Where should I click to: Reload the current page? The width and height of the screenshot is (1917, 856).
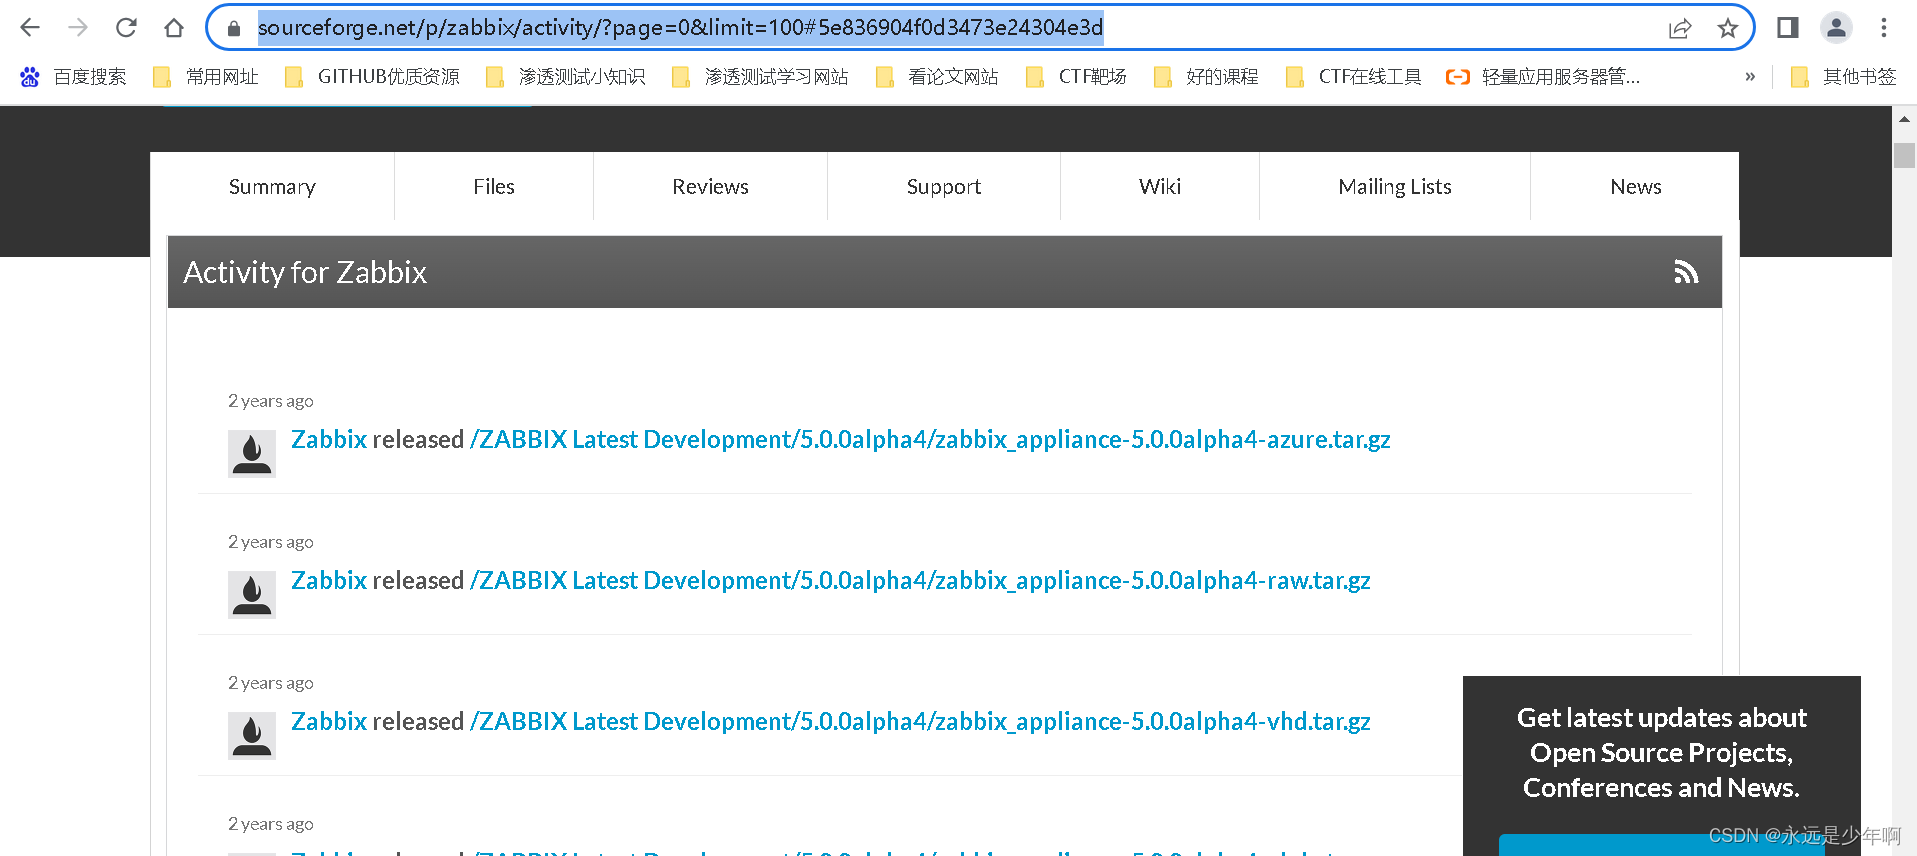point(126,28)
